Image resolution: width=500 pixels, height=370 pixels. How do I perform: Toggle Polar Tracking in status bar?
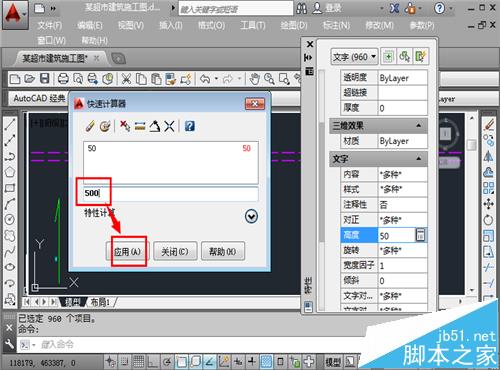pos(167,361)
